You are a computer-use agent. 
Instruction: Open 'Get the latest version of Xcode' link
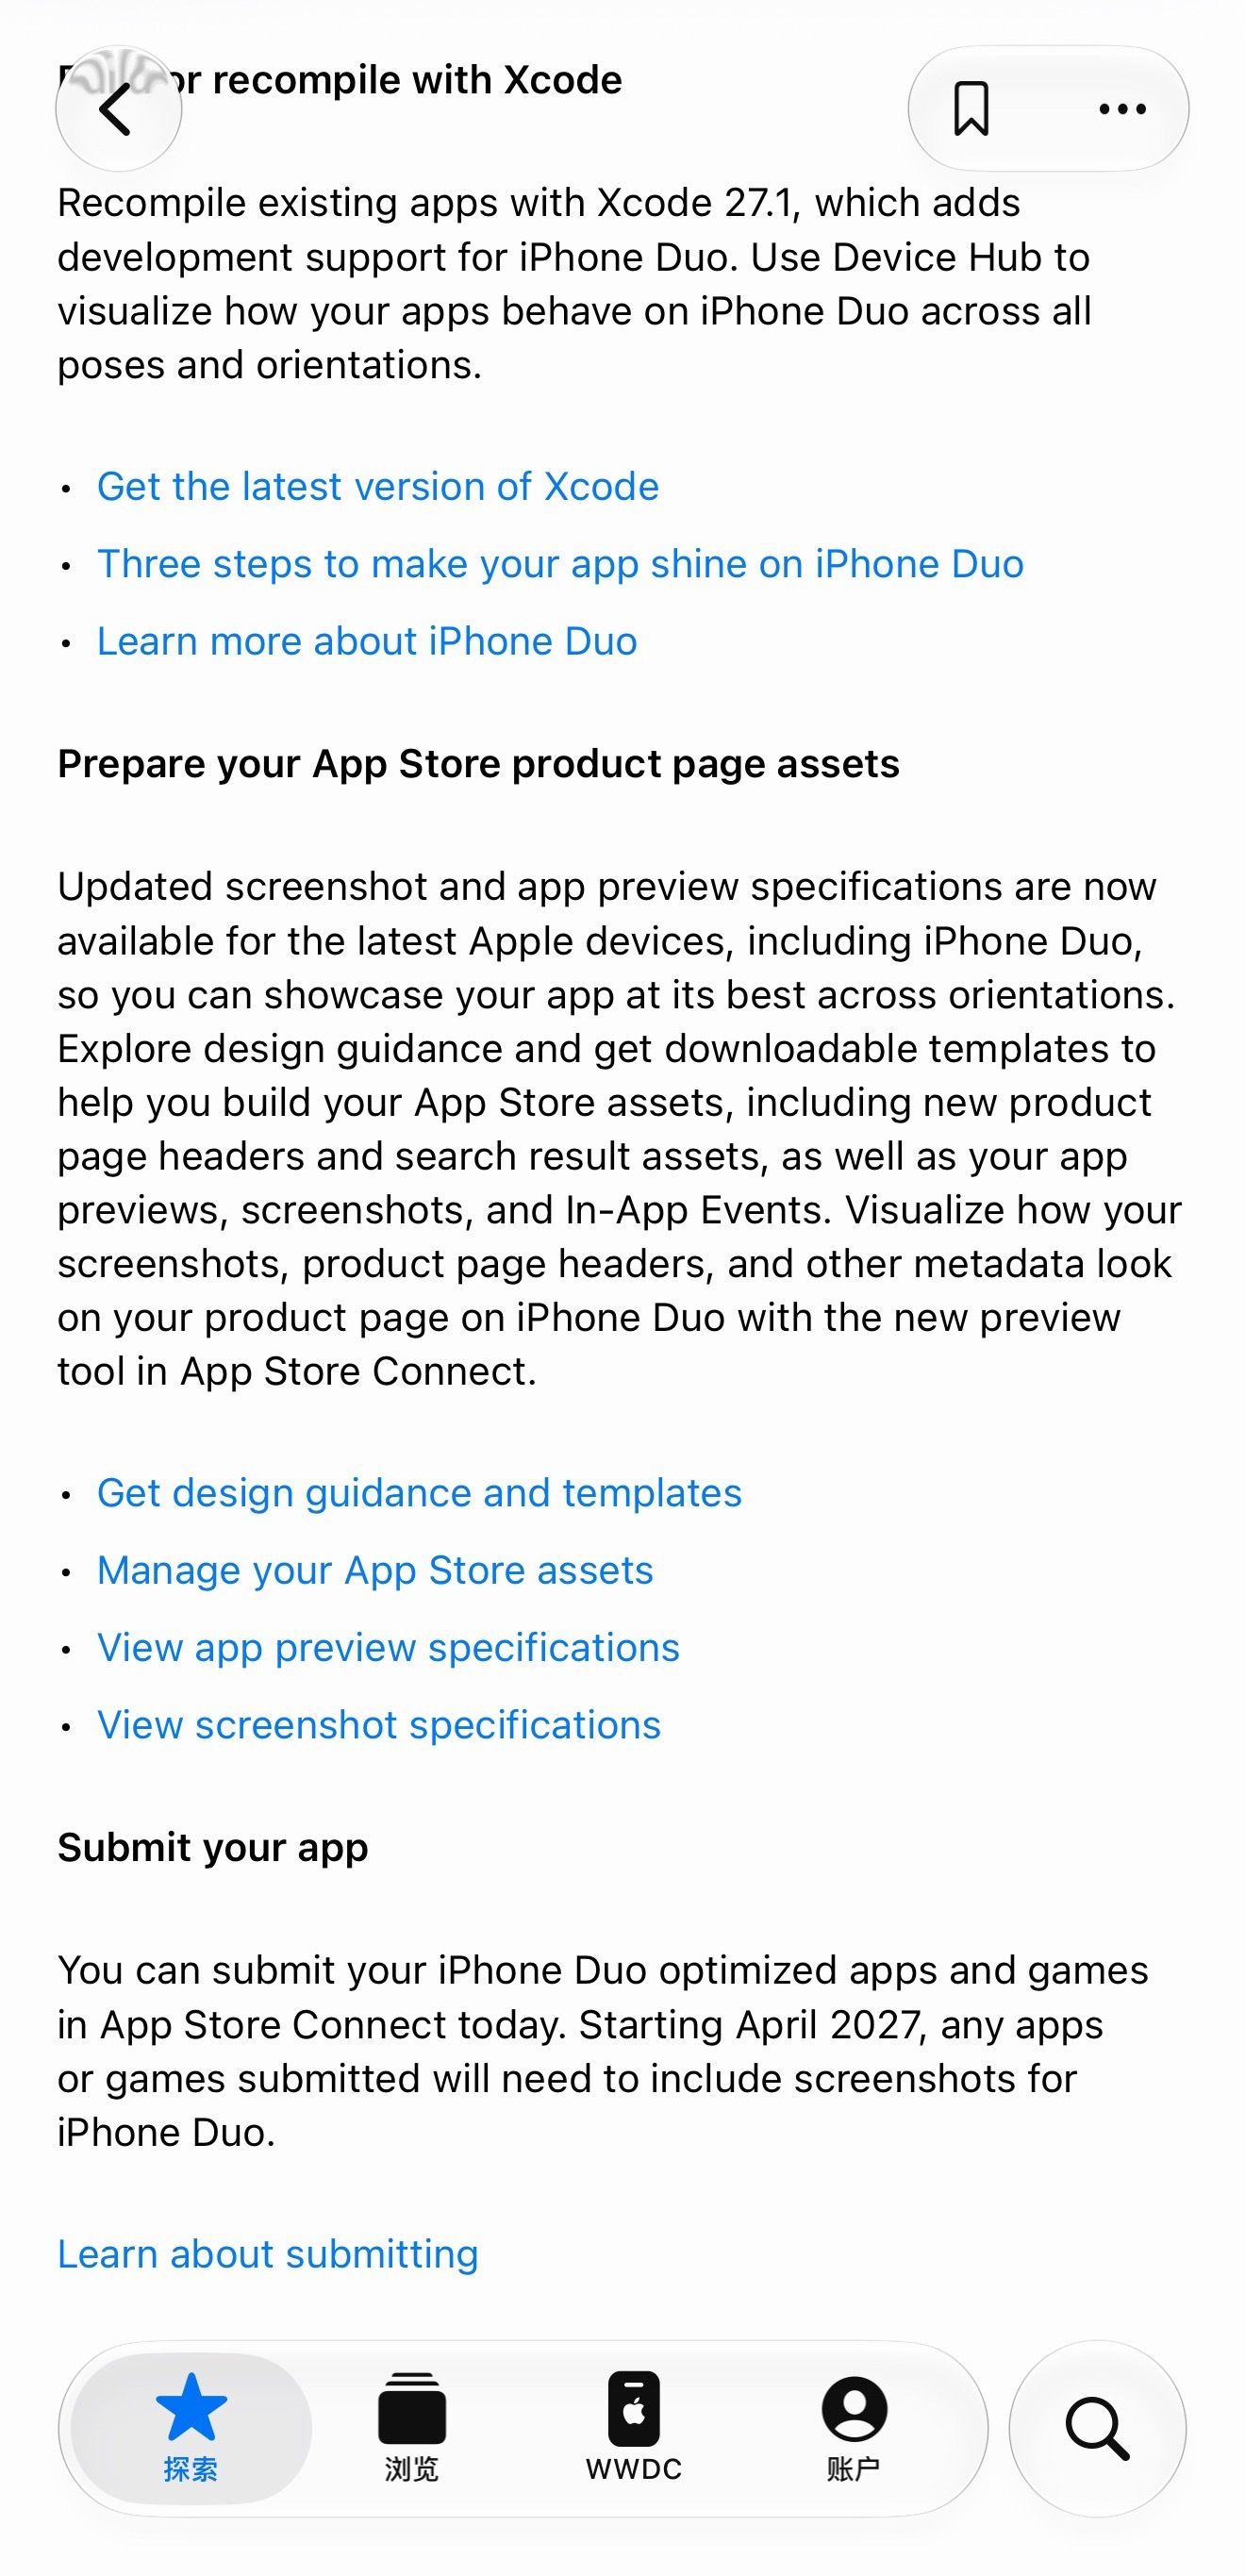coord(378,487)
